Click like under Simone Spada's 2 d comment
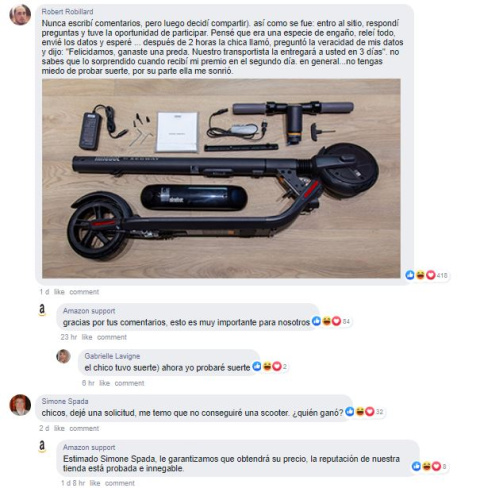The width and height of the screenshot is (480, 488). (59, 428)
